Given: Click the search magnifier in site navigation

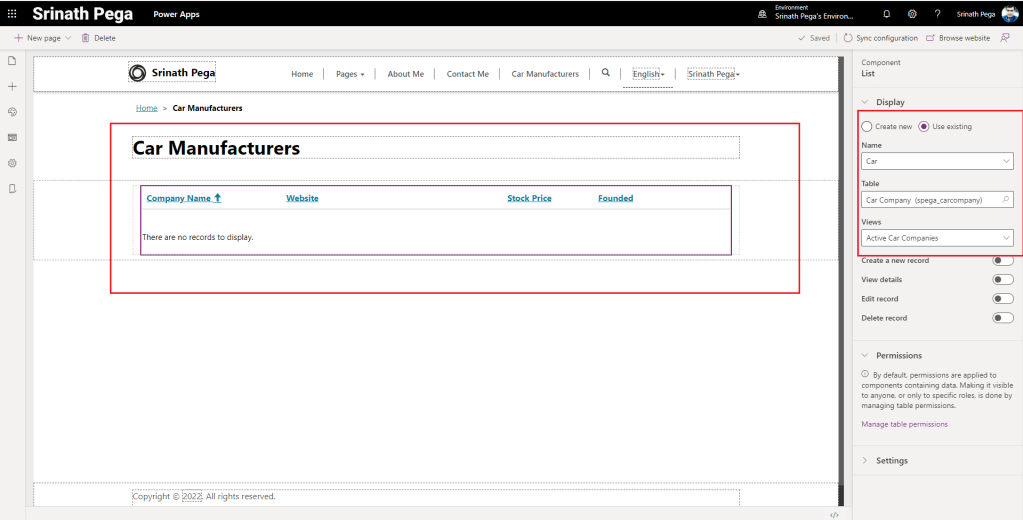Looking at the screenshot, I should (x=605, y=73).
